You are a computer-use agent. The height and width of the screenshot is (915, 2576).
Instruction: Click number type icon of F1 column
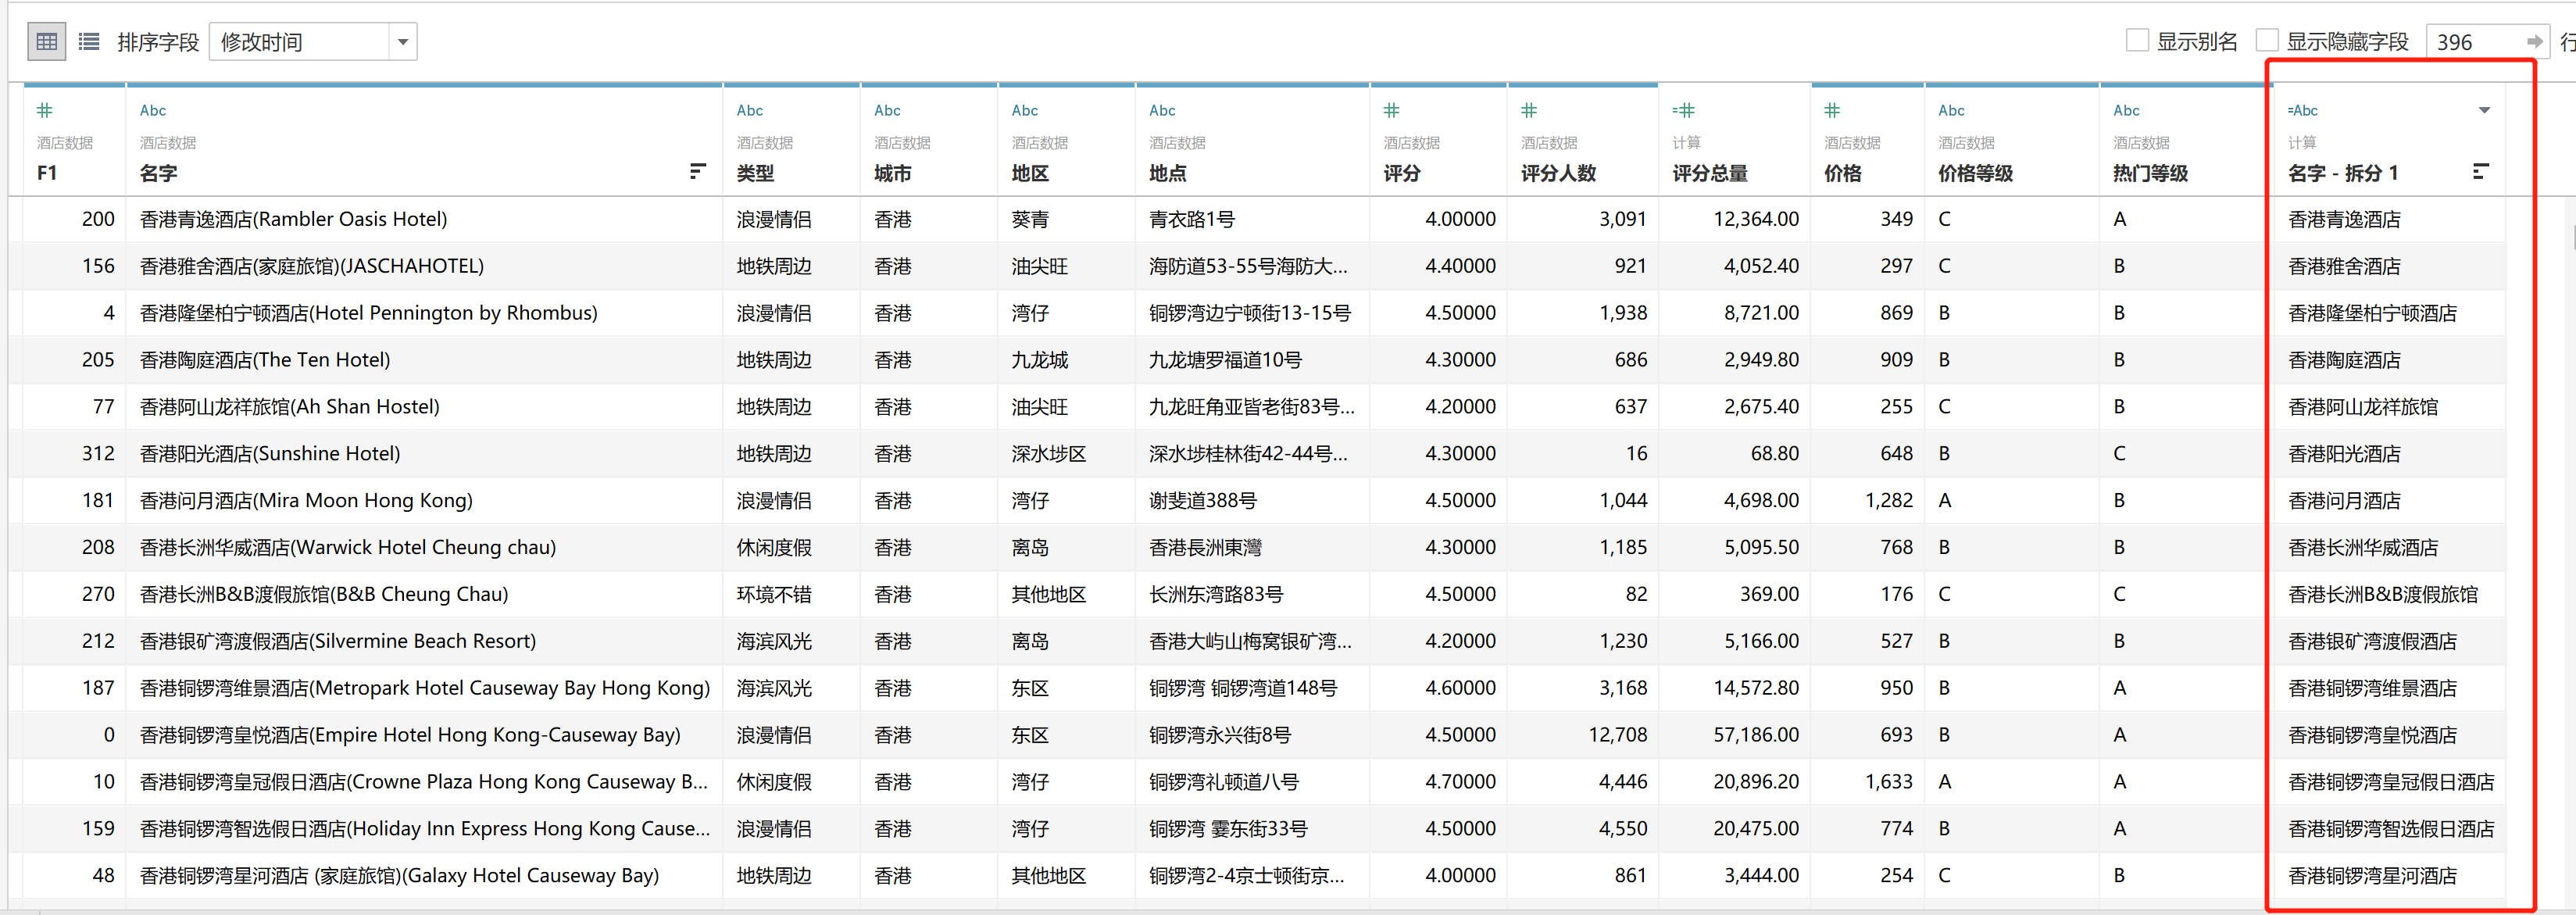[x=45, y=110]
